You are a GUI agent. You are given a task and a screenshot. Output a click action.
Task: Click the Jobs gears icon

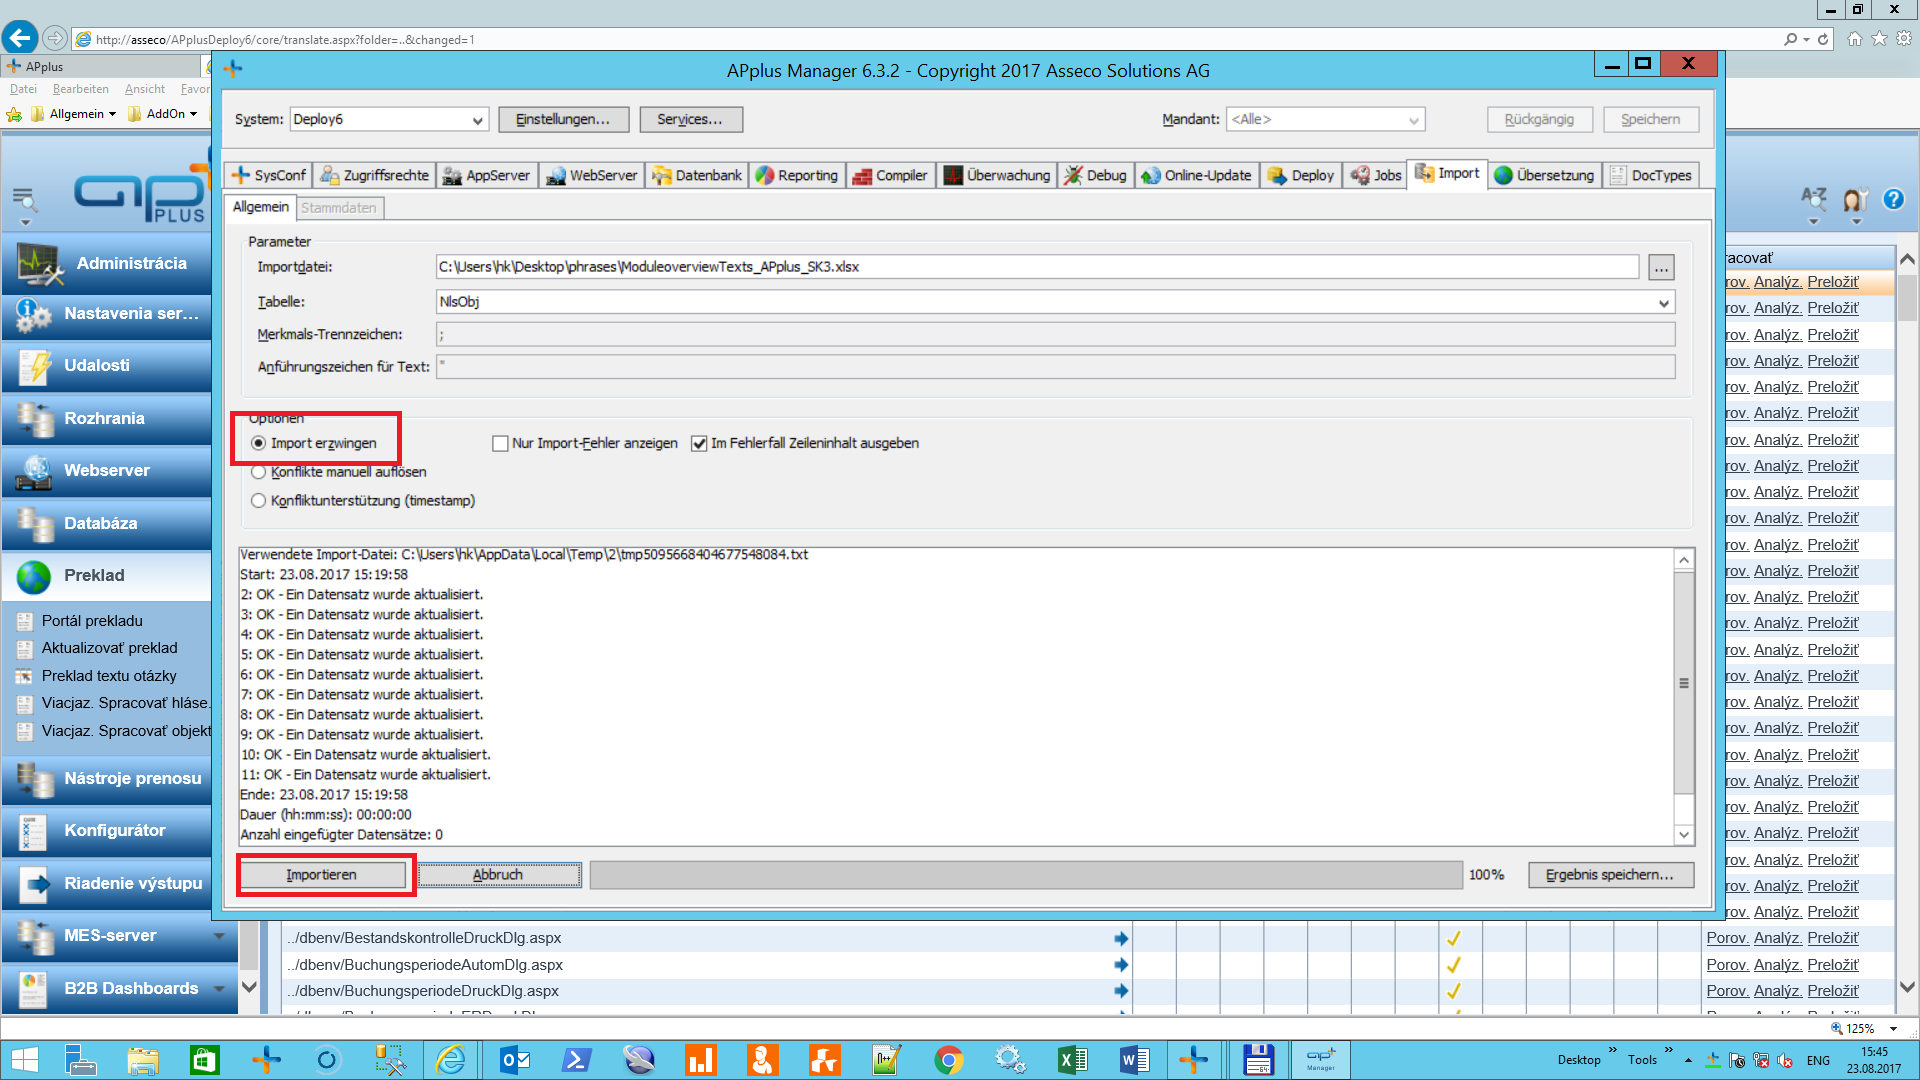(1360, 176)
